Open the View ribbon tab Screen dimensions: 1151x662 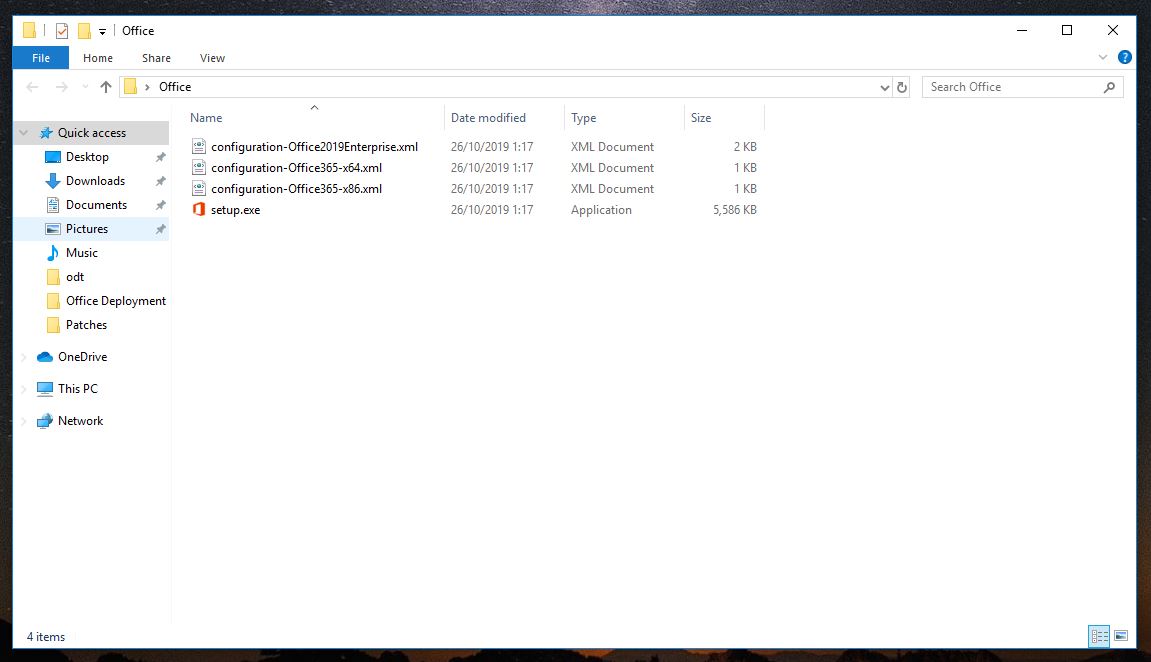[212, 58]
